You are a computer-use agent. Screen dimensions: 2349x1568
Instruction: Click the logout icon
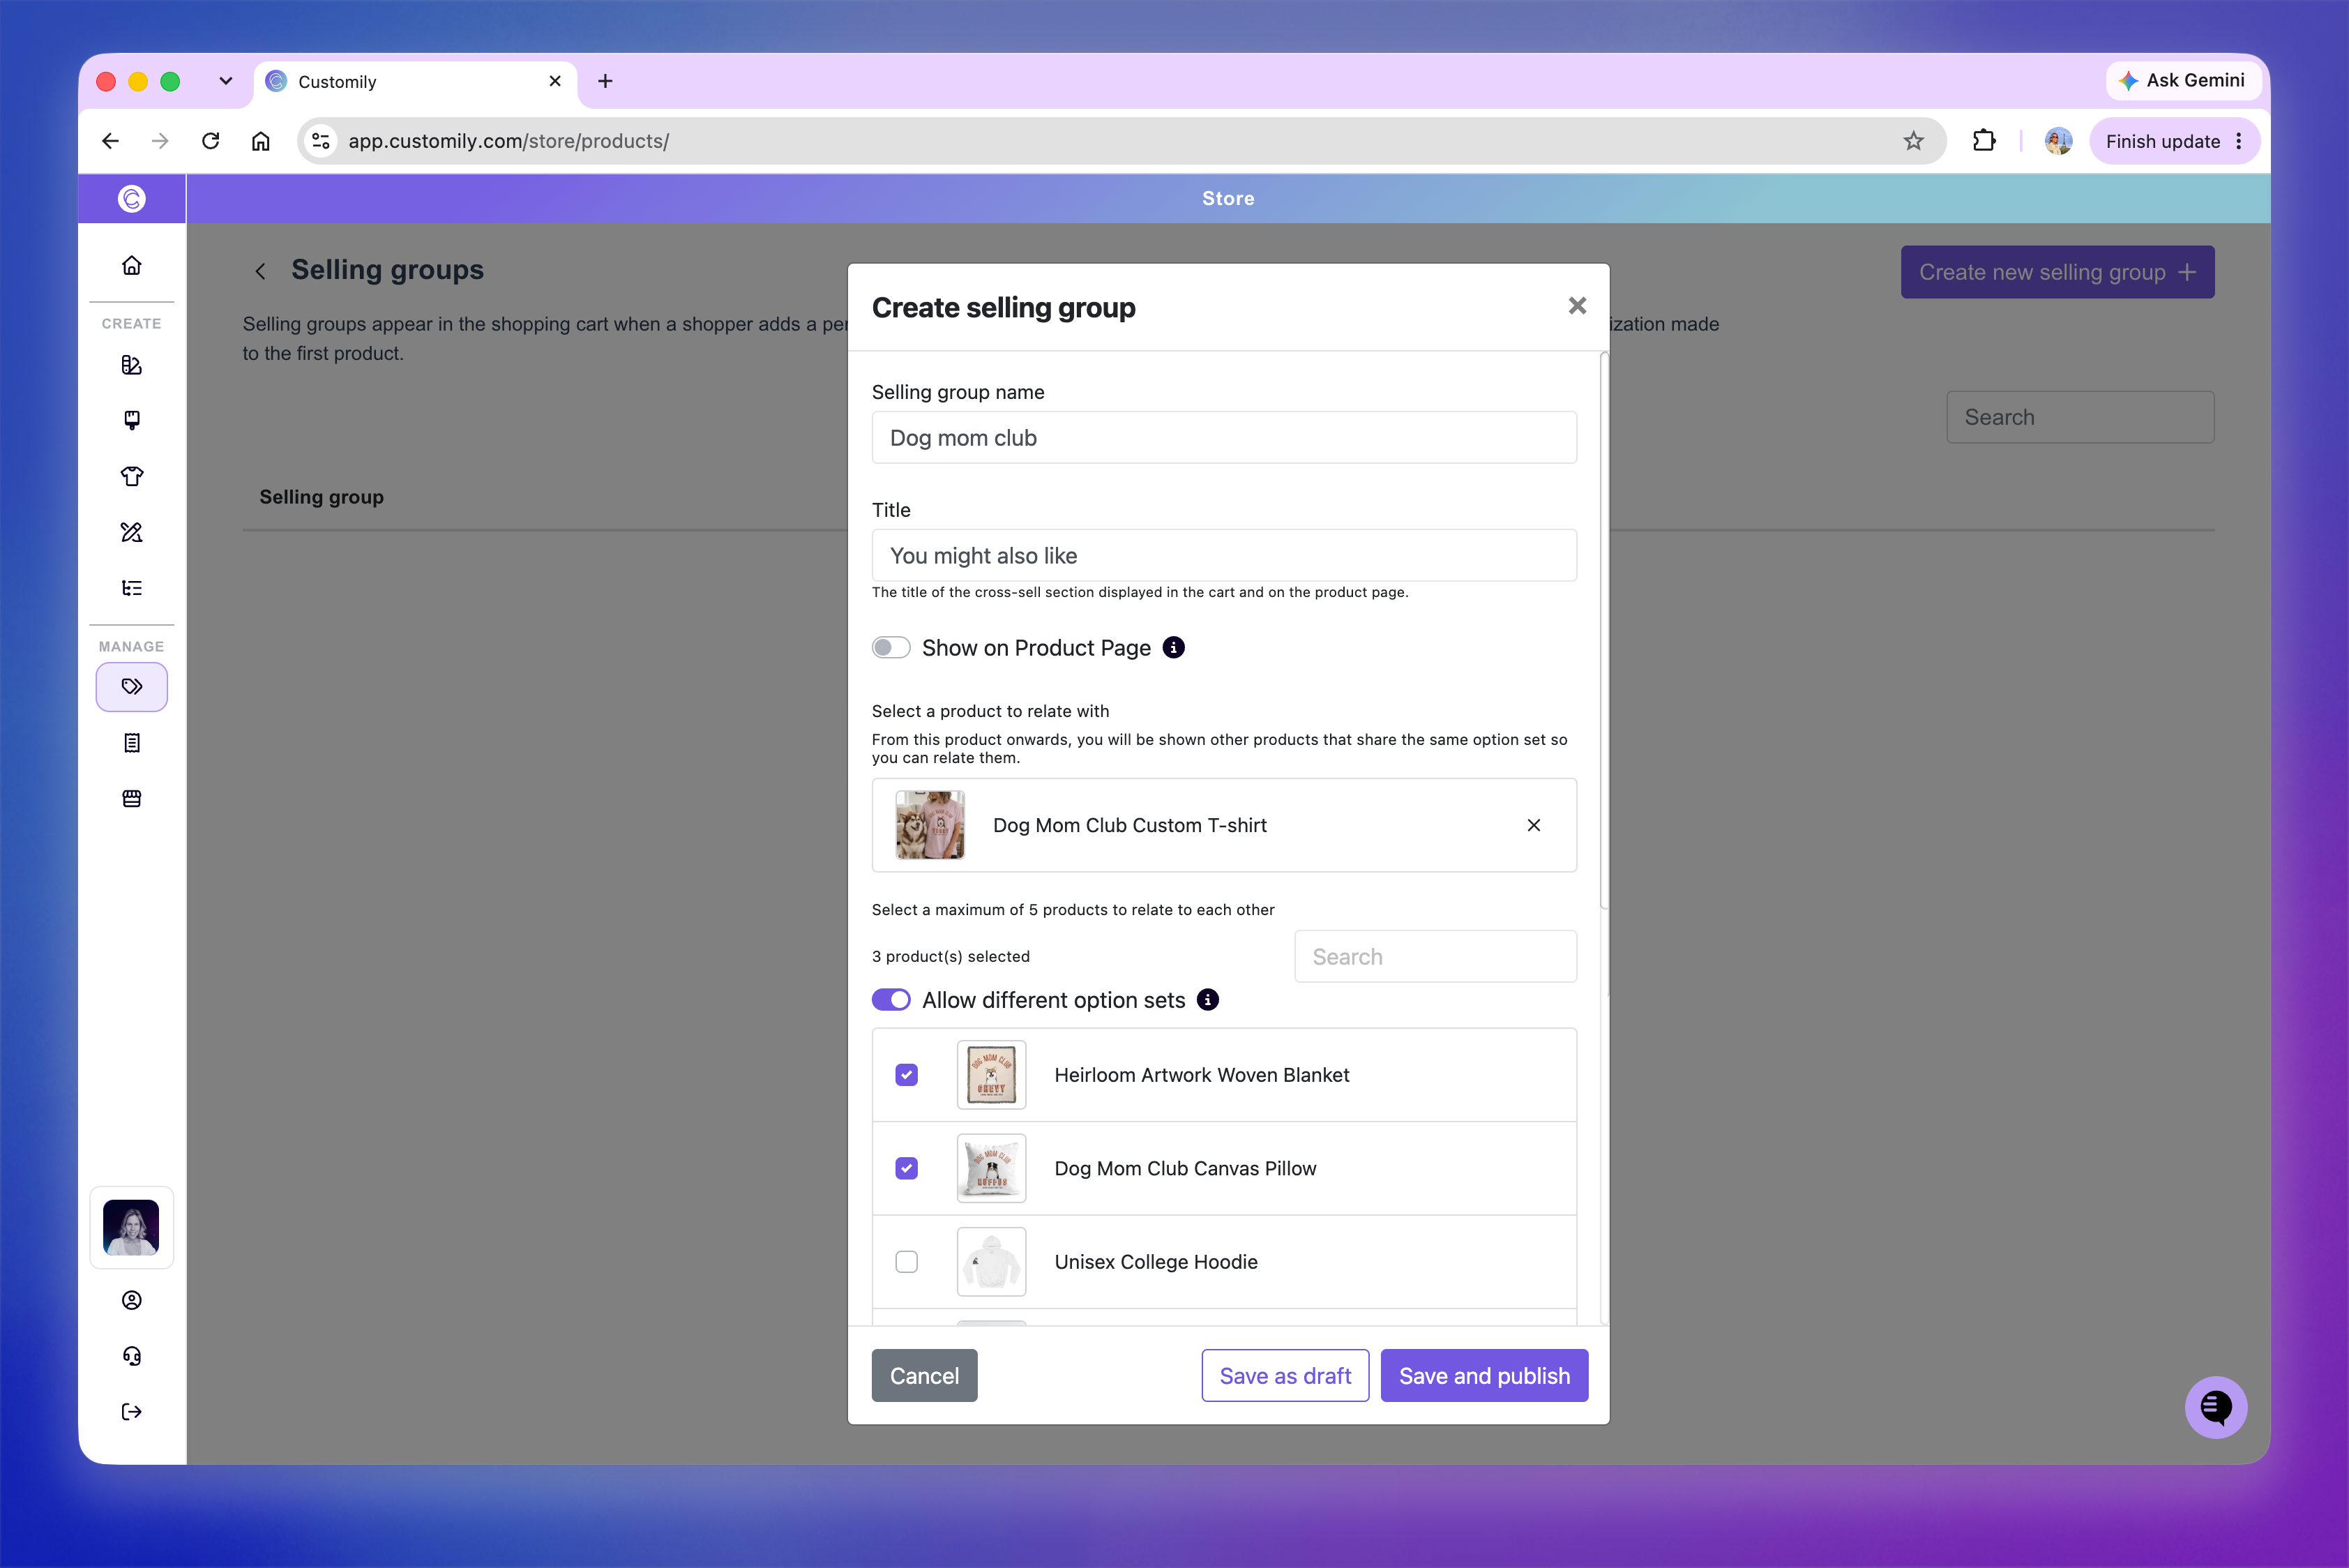click(x=132, y=1412)
